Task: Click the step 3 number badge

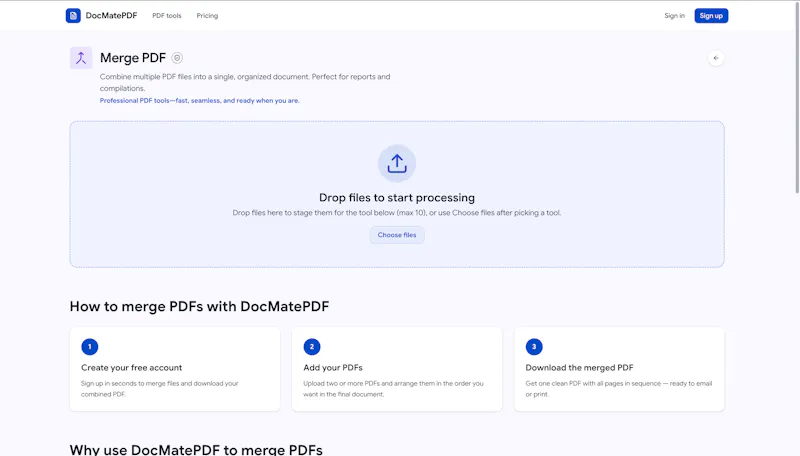Action: tap(534, 347)
